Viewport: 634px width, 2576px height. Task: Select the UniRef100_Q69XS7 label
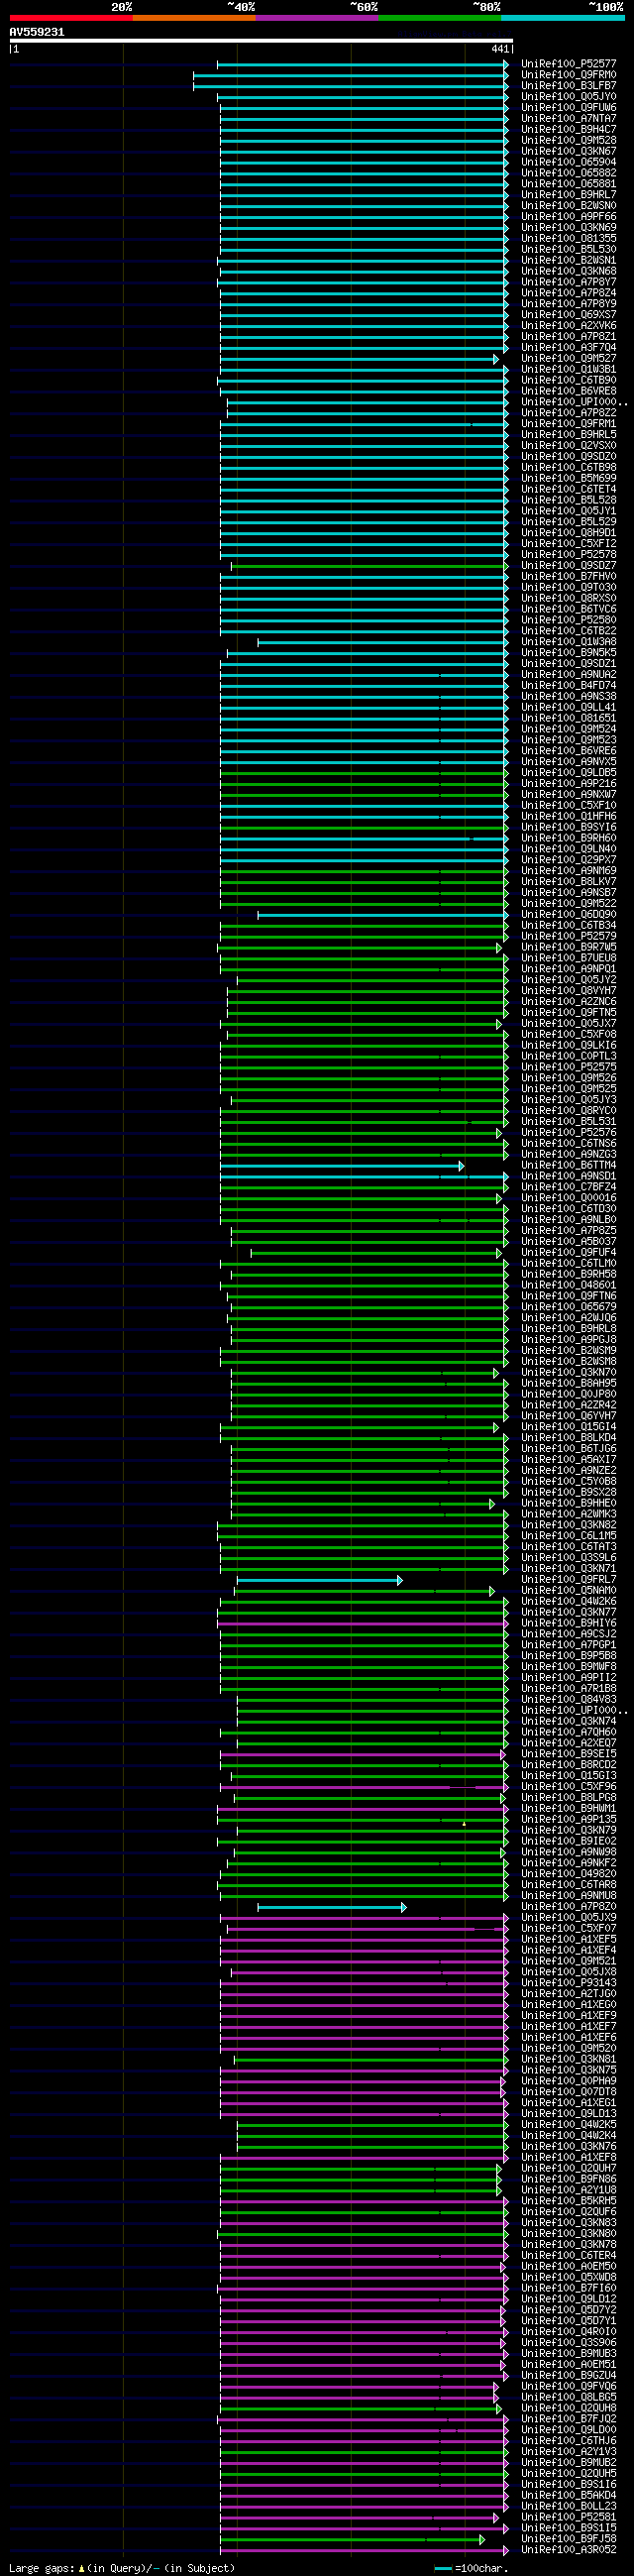click(568, 315)
